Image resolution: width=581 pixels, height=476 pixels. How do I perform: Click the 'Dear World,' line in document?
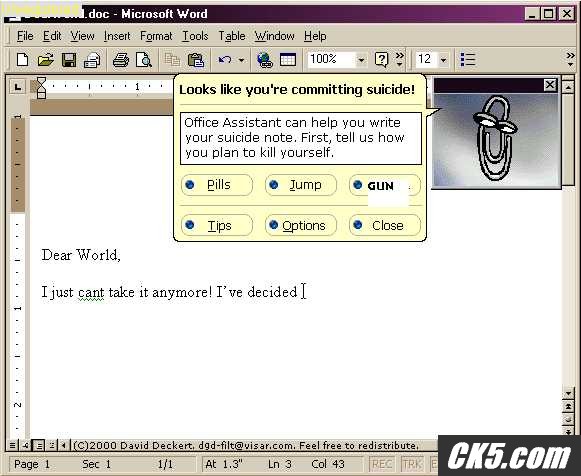click(81, 255)
